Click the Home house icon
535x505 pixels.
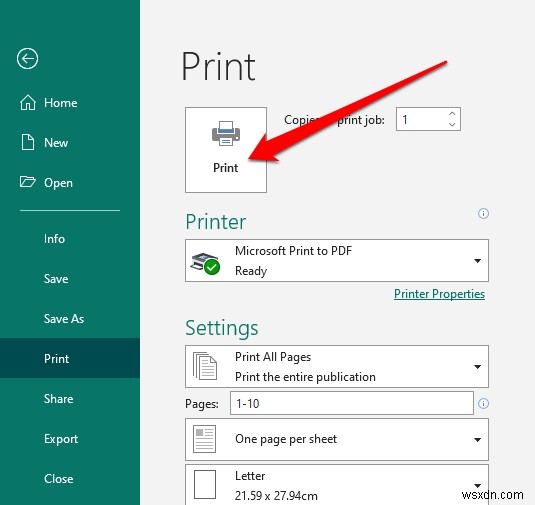(28, 102)
